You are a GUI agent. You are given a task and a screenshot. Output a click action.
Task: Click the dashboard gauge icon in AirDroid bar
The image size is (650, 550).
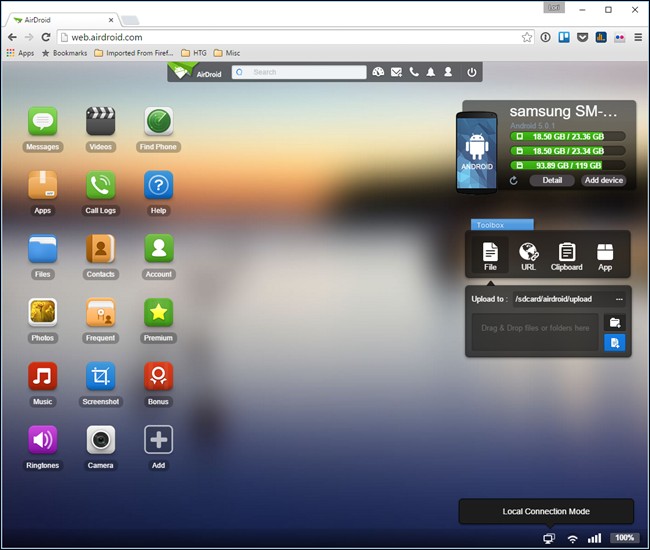click(x=378, y=72)
